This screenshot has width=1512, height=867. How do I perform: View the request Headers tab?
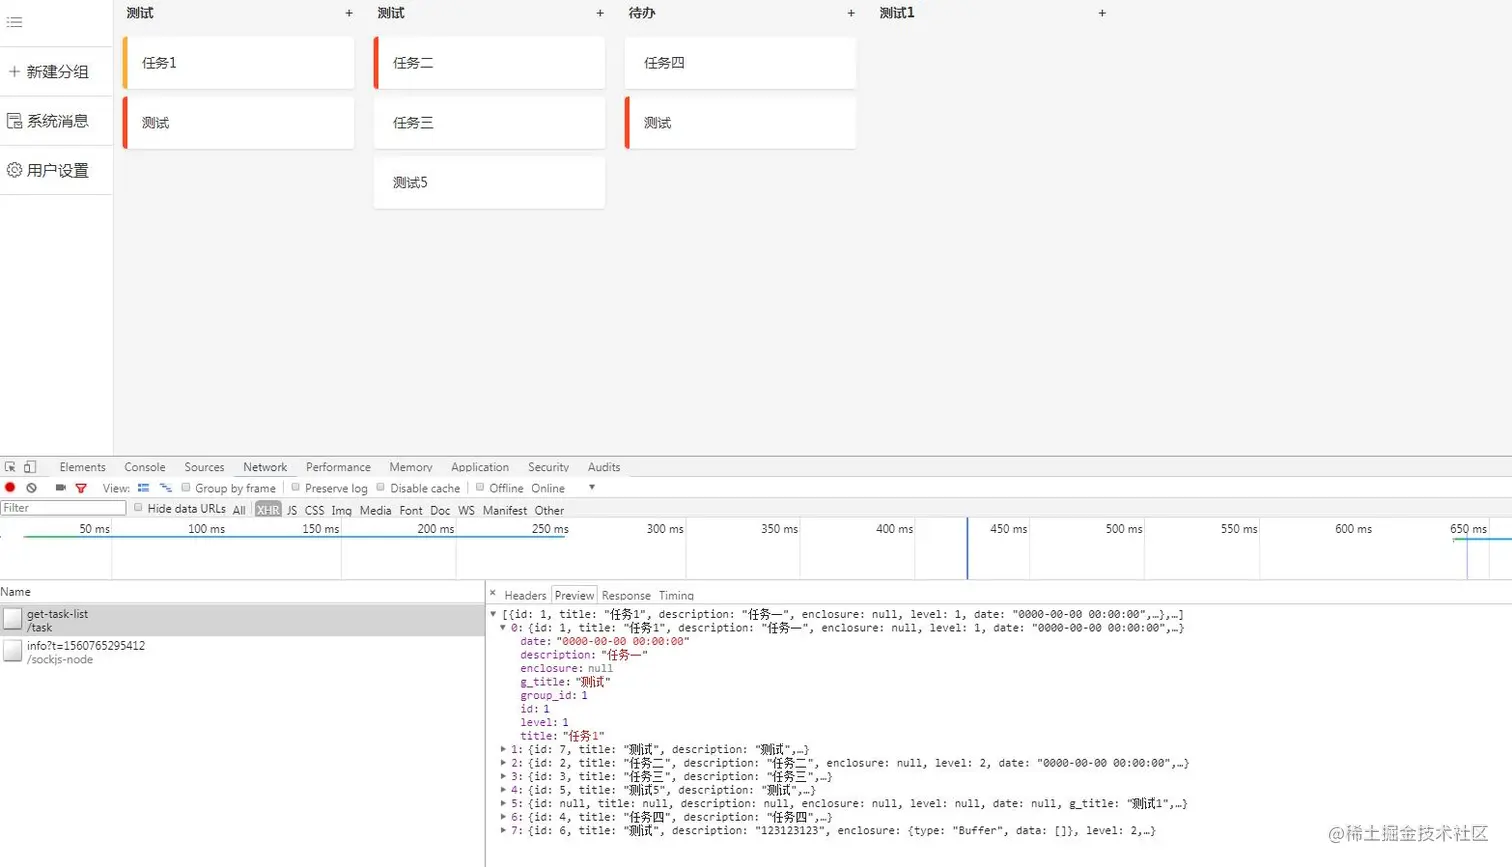tap(525, 595)
